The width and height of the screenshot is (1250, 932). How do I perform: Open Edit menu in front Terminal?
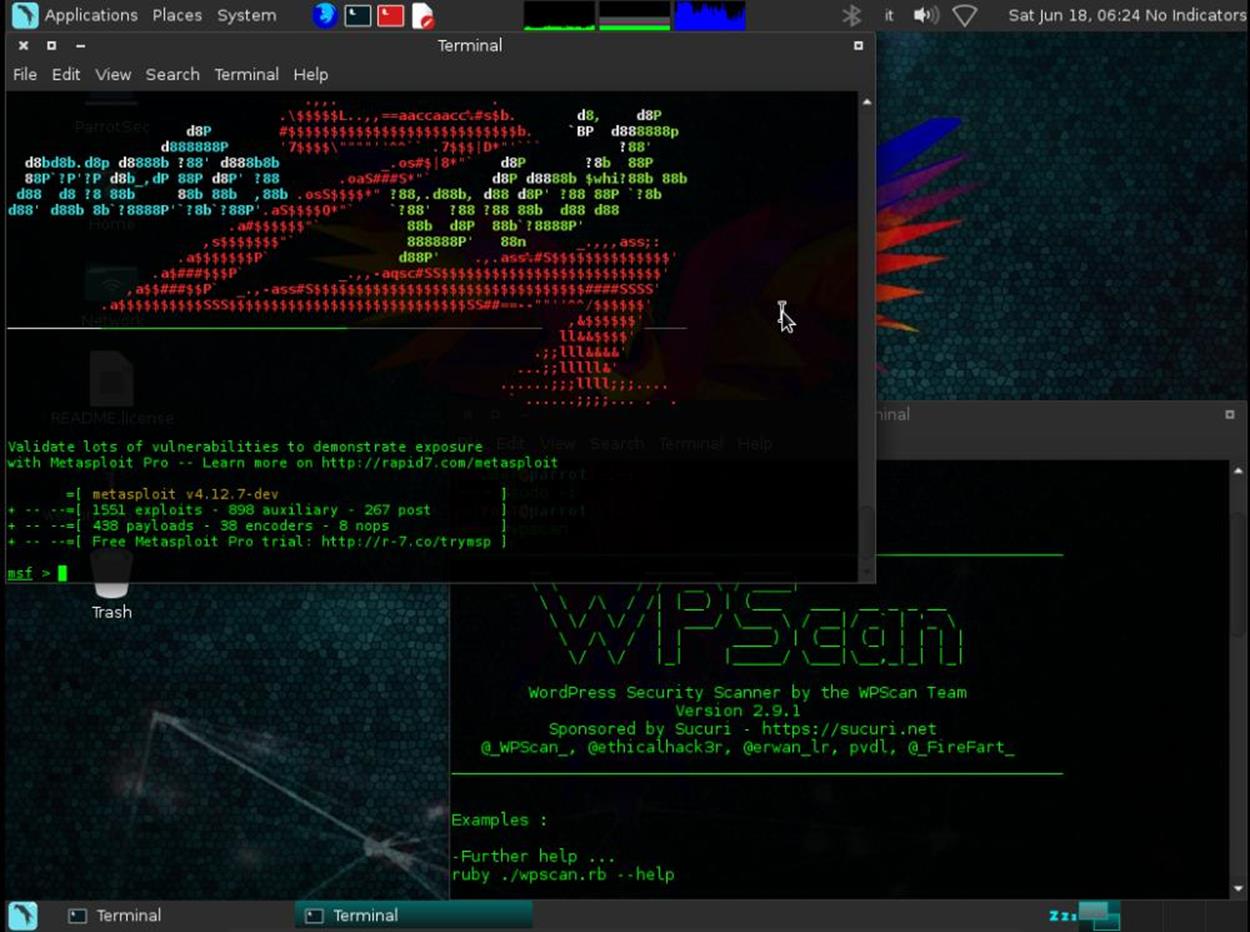pyautogui.click(x=66, y=74)
